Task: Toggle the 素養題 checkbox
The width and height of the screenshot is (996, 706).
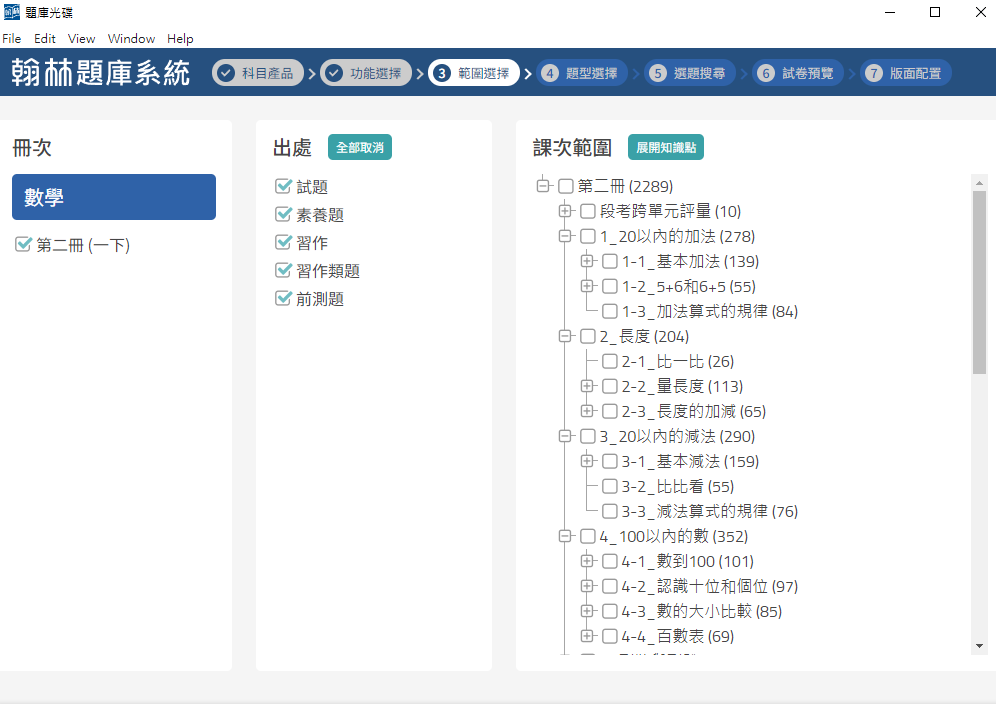Action: (x=283, y=215)
